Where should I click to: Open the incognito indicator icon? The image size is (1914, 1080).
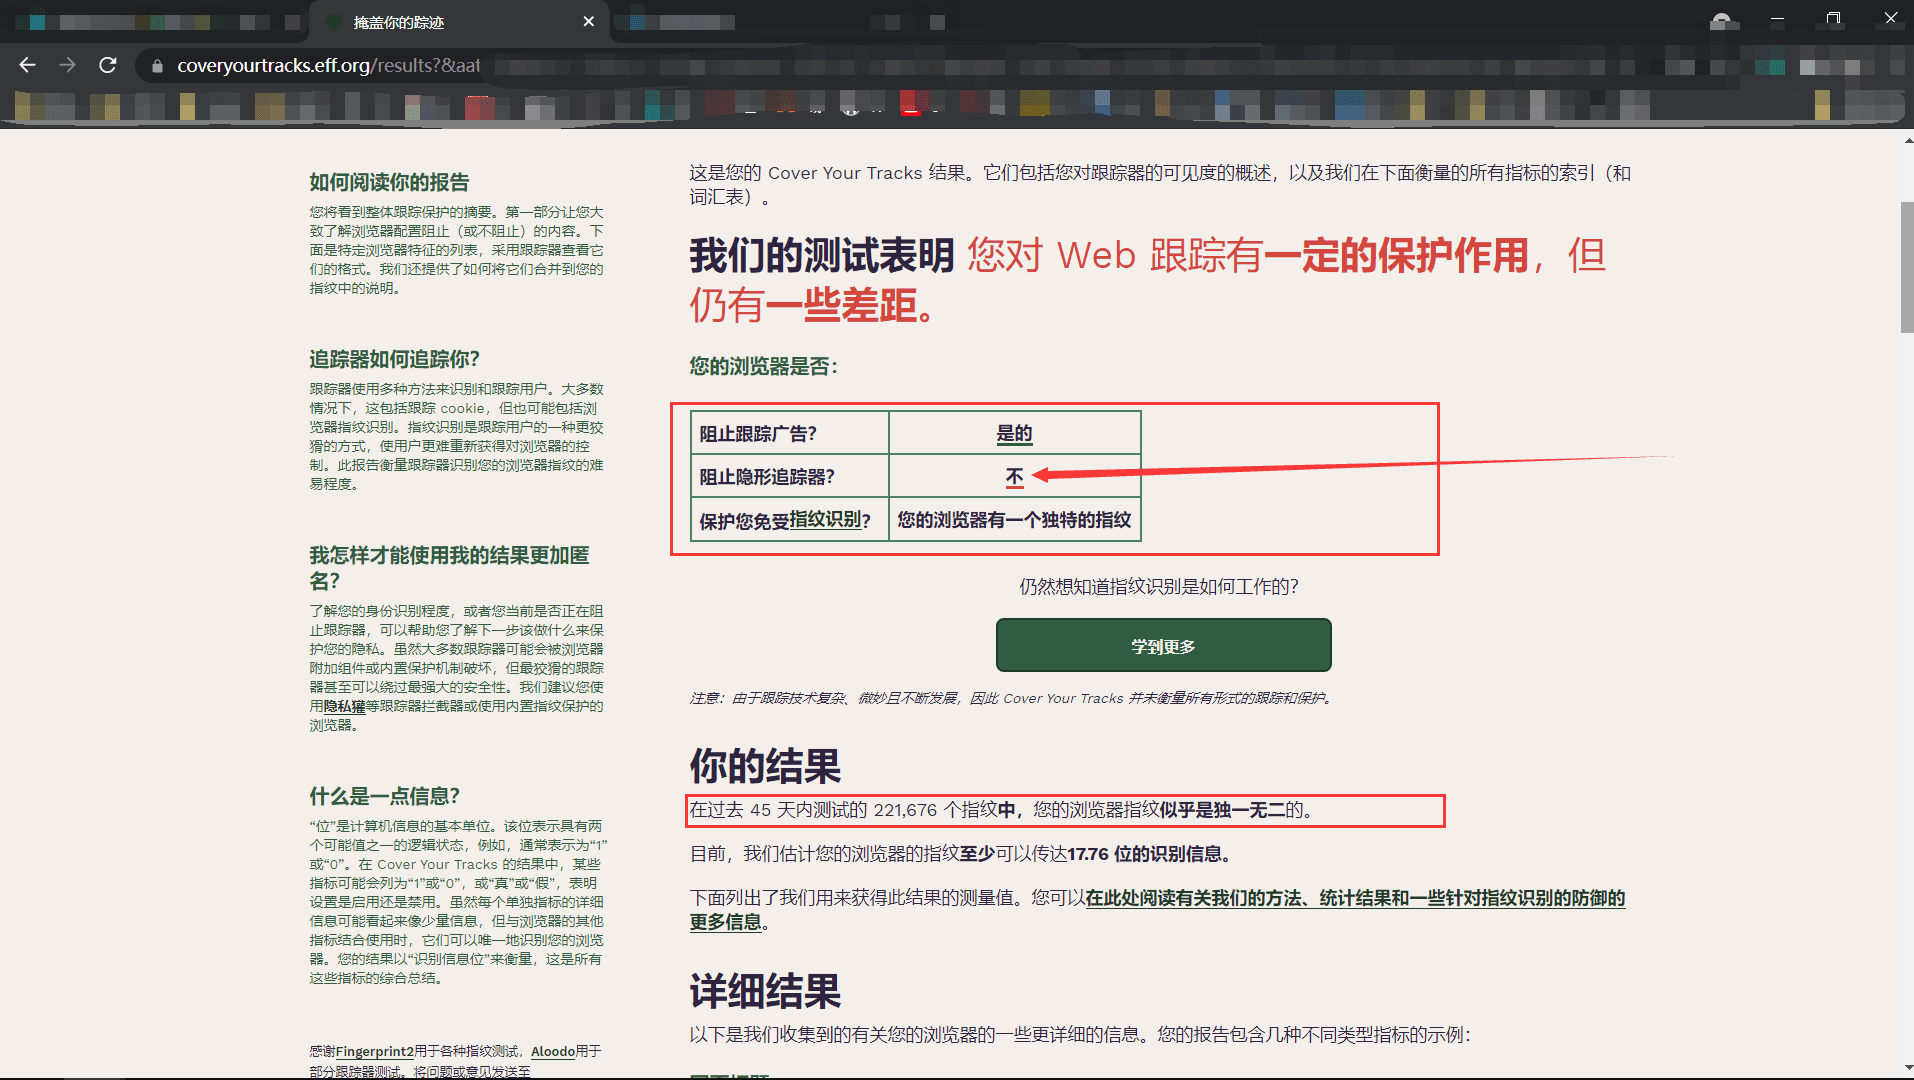(1720, 21)
